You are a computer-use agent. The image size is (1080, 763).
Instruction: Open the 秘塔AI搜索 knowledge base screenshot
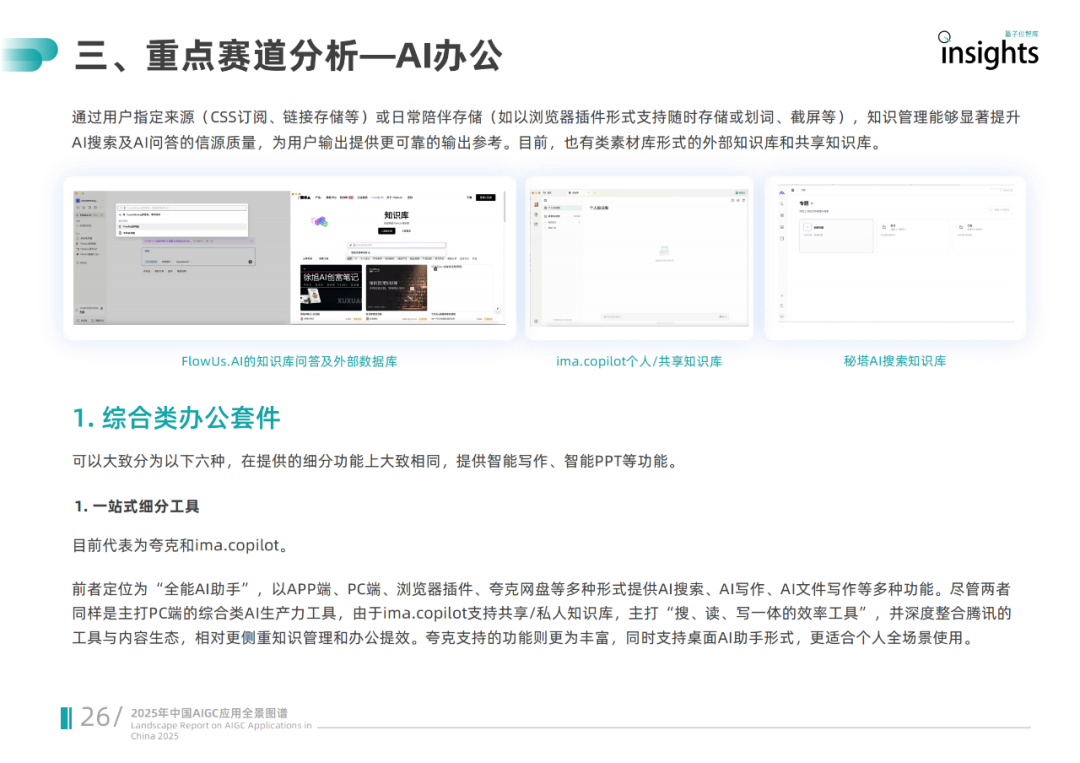click(895, 255)
